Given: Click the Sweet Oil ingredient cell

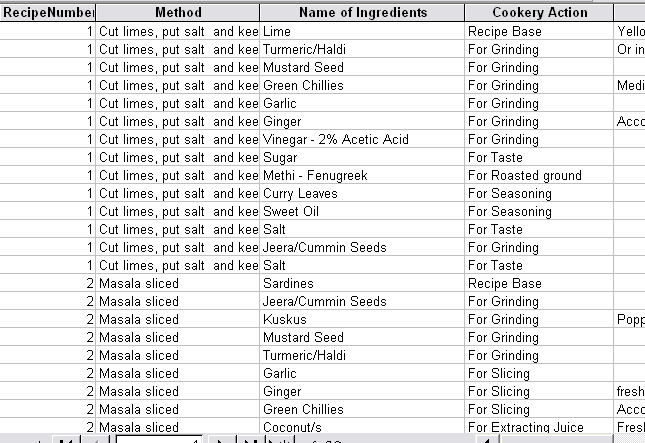Looking at the screenshot, I should click(x=362, y=211).
